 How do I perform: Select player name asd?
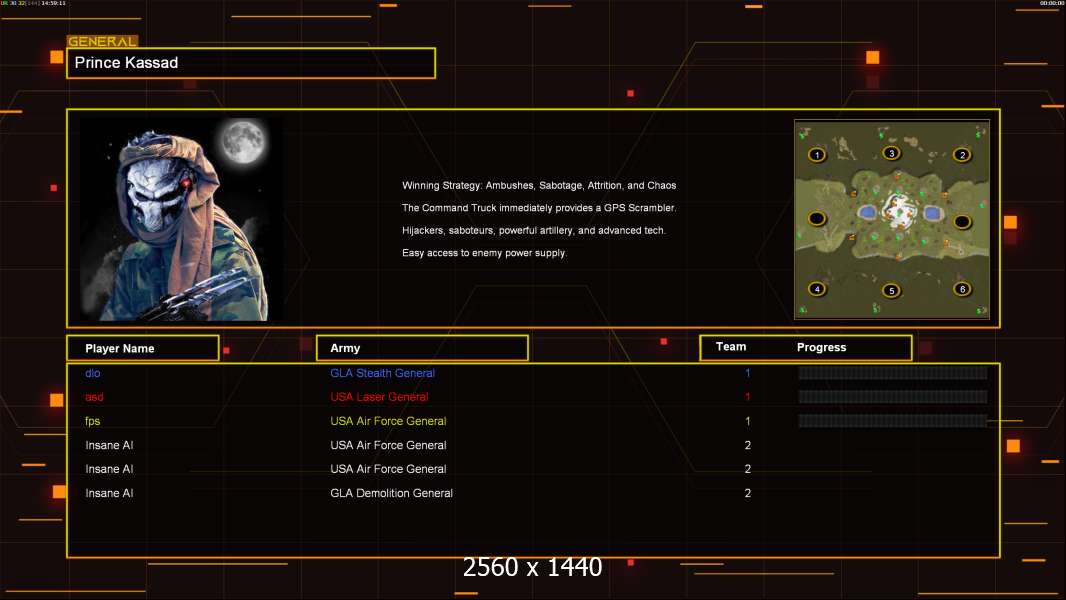[94, 397]
